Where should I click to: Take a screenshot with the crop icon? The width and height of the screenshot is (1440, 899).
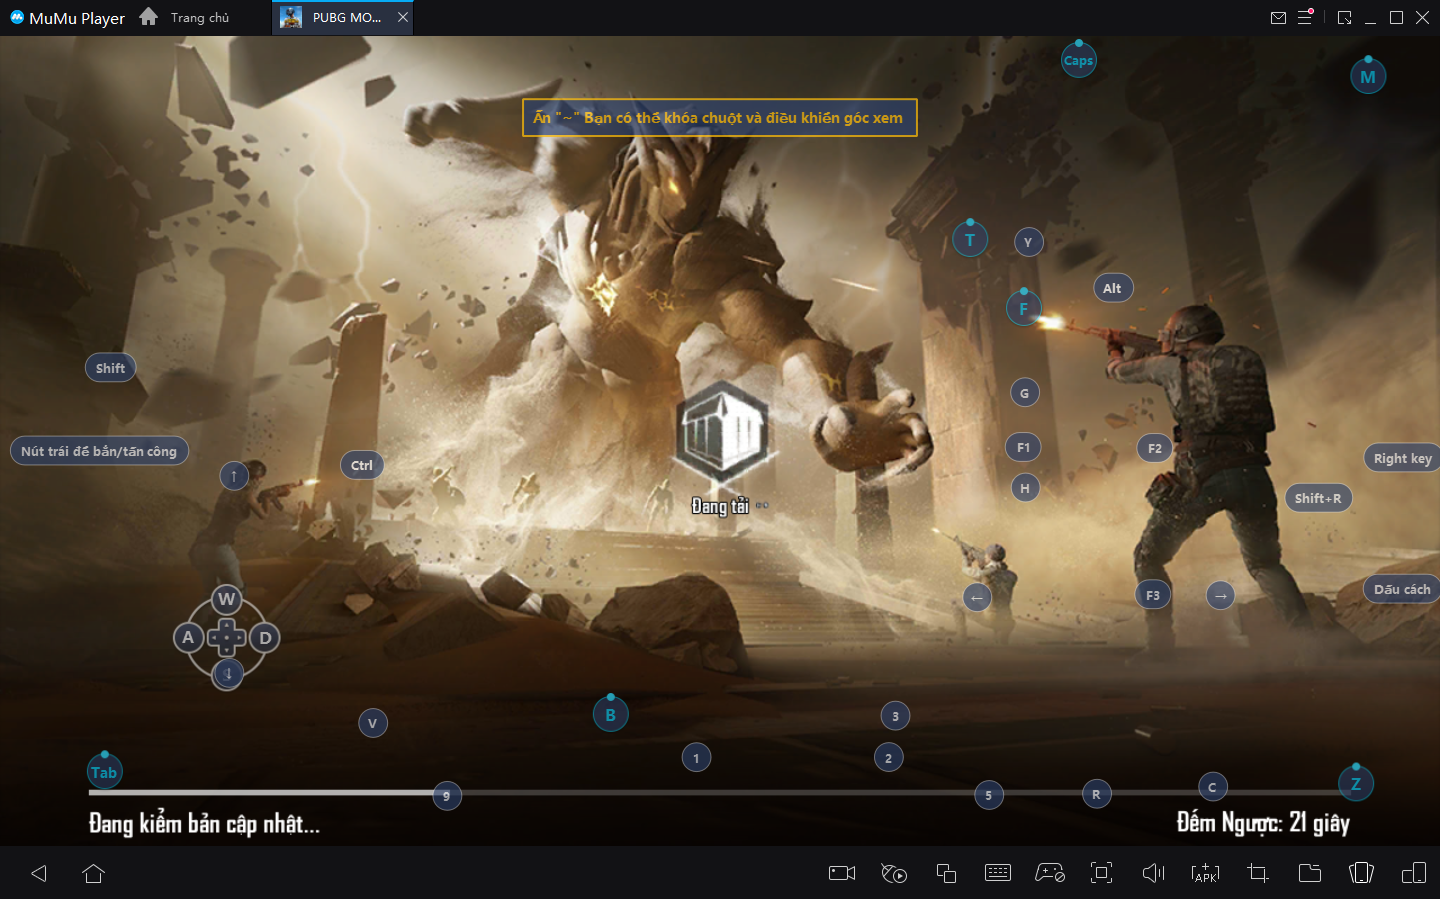tap(1258, 873)
